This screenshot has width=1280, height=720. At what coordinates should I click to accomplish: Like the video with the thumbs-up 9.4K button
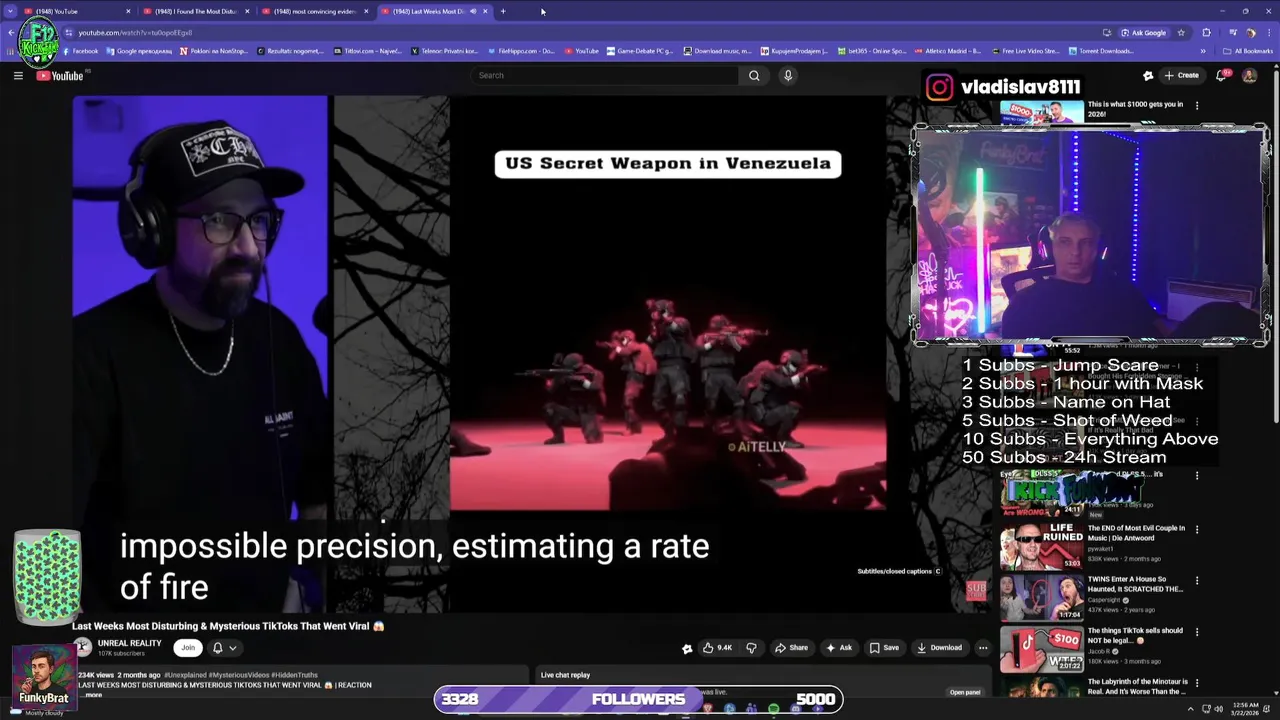[717, 647]
